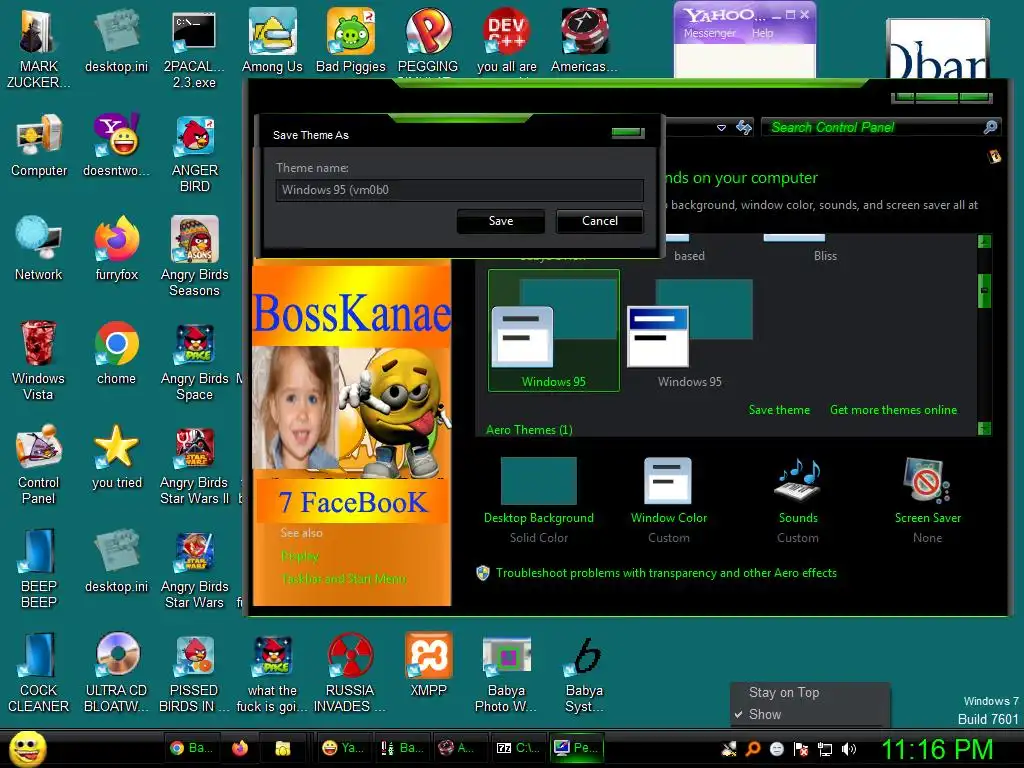Open the address bar dropdown arrow
The width and height of the screenshot is (1024, 768).
tap(721, 127)
